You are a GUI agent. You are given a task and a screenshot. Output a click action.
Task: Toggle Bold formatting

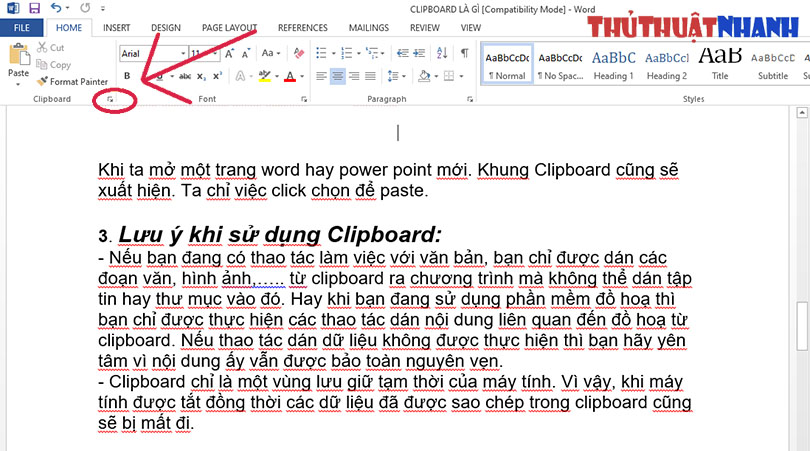(x=127, y=76)
